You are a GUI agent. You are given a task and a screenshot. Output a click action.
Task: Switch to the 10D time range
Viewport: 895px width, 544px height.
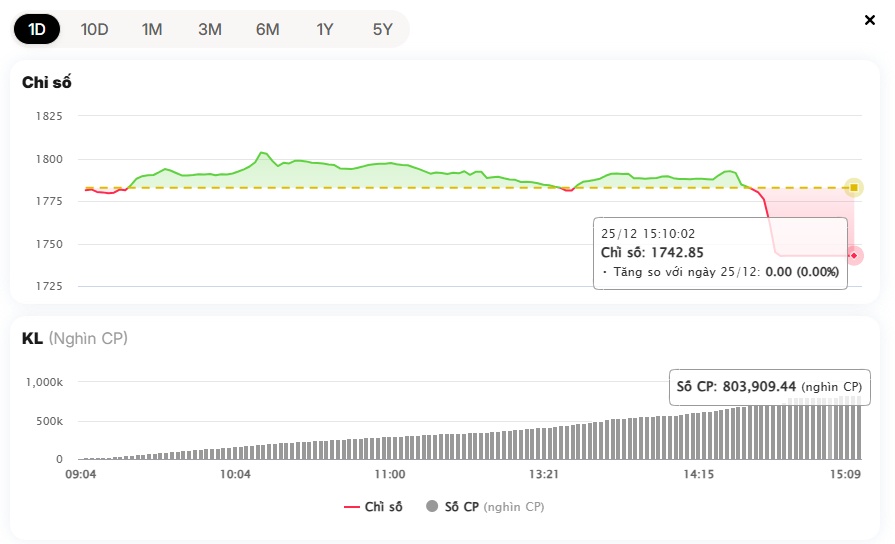pos(94,29)
